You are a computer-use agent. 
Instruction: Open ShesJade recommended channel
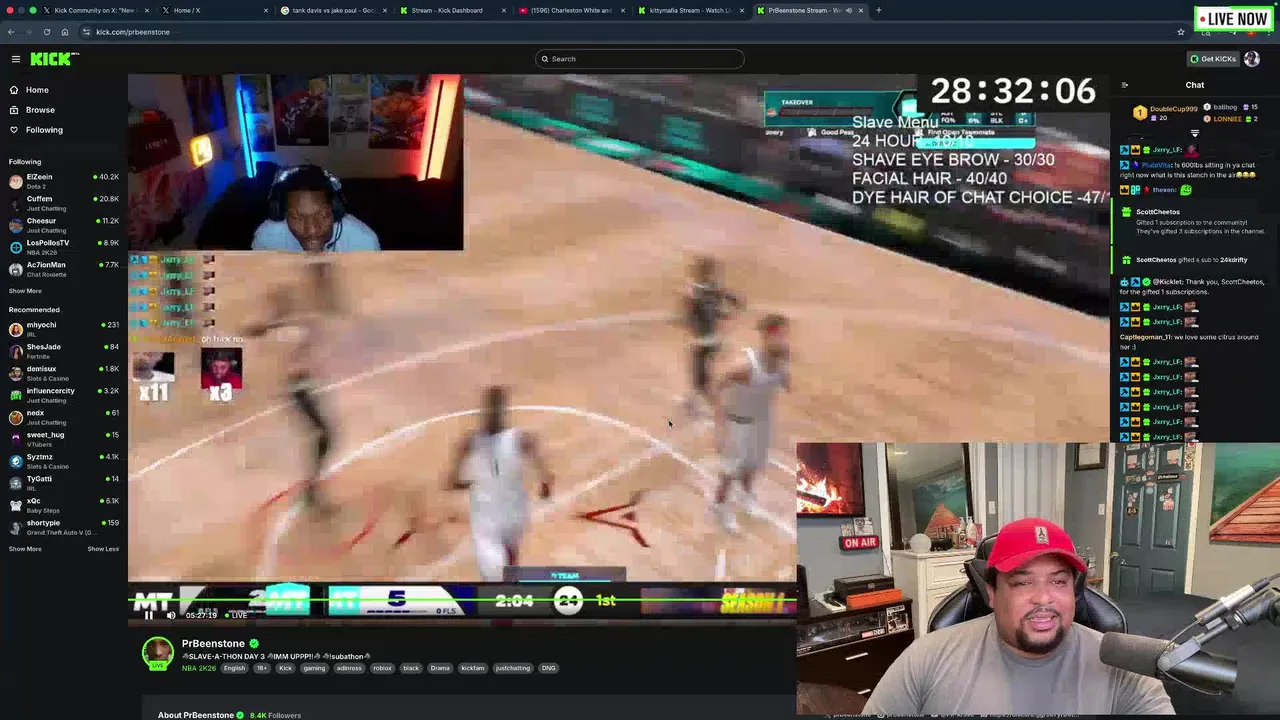point(64,351)
